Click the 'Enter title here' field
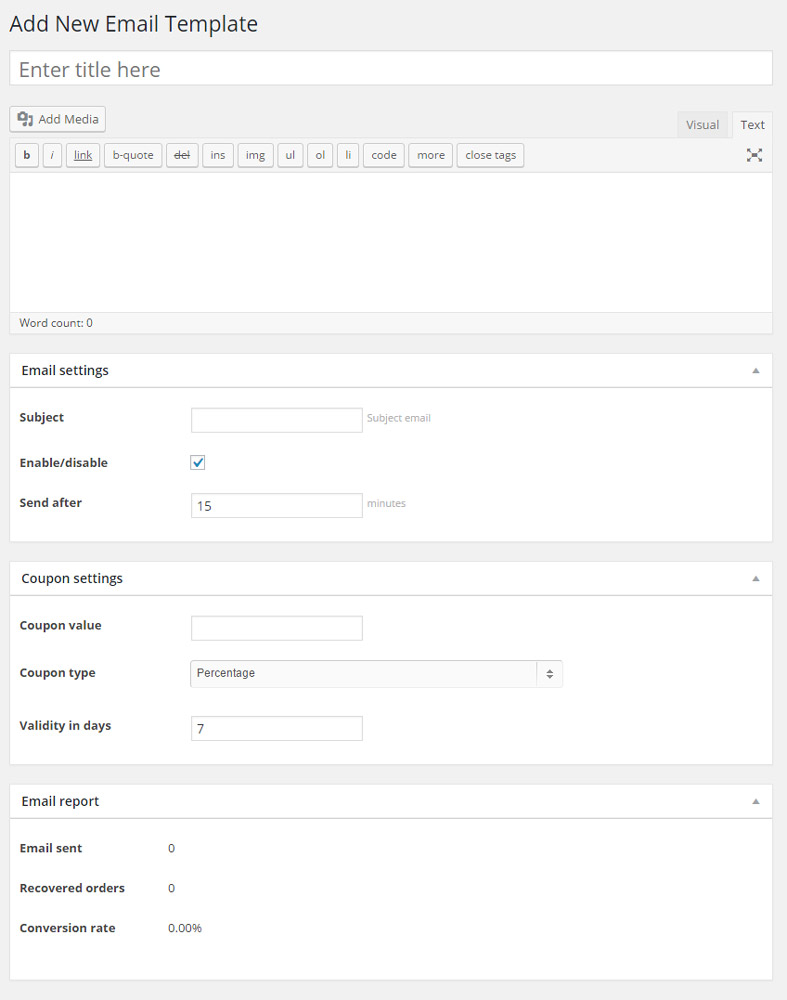The height and width of the screenshot is (1000, 787). (391, 69)
